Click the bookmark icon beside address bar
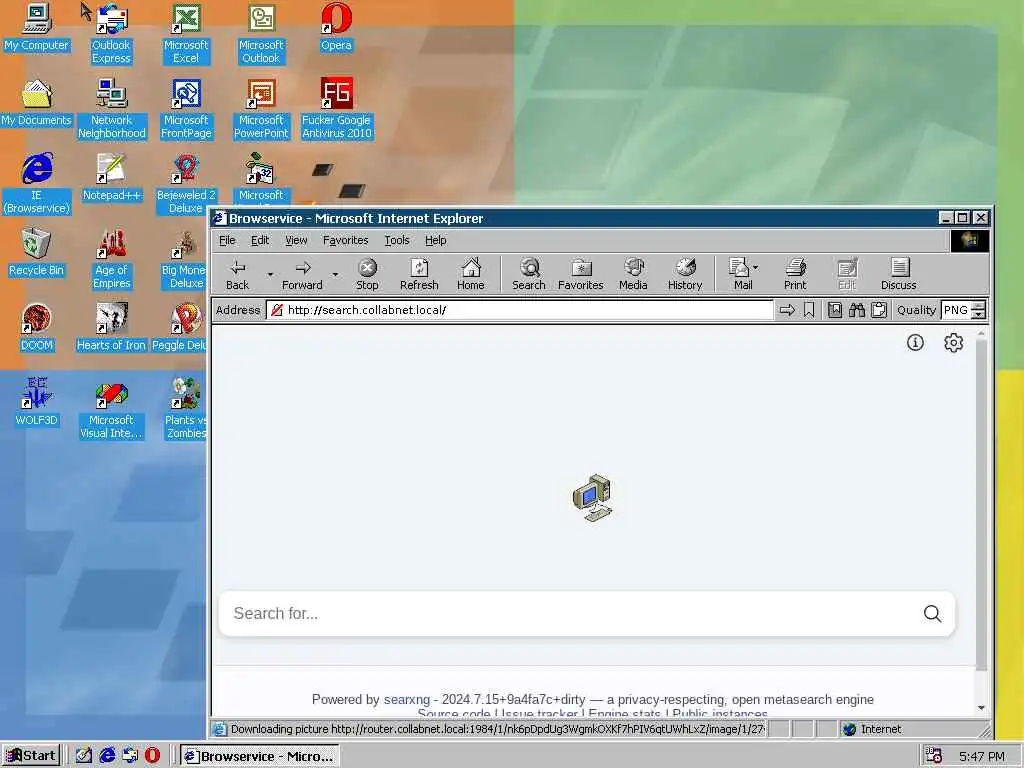Image resolution: width=1024 pixels, height=768 pixels. 809,310
